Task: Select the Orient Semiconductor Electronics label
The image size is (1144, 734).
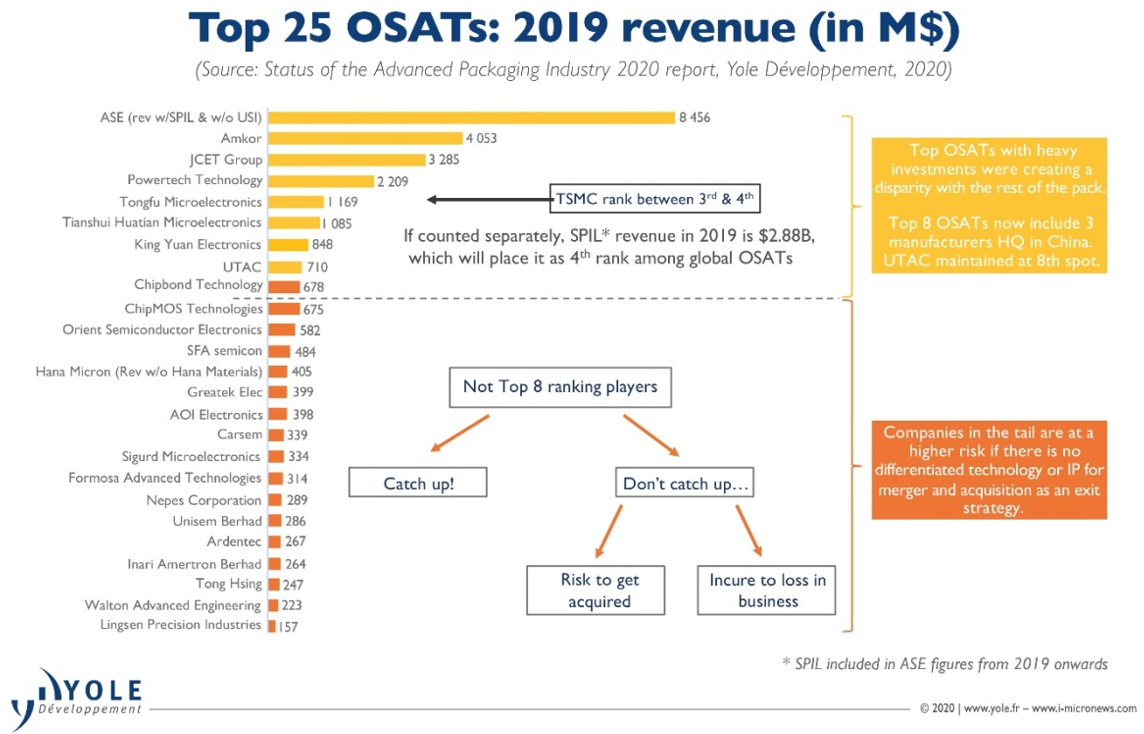Action: pyautogui.click(x=162, y=330)
